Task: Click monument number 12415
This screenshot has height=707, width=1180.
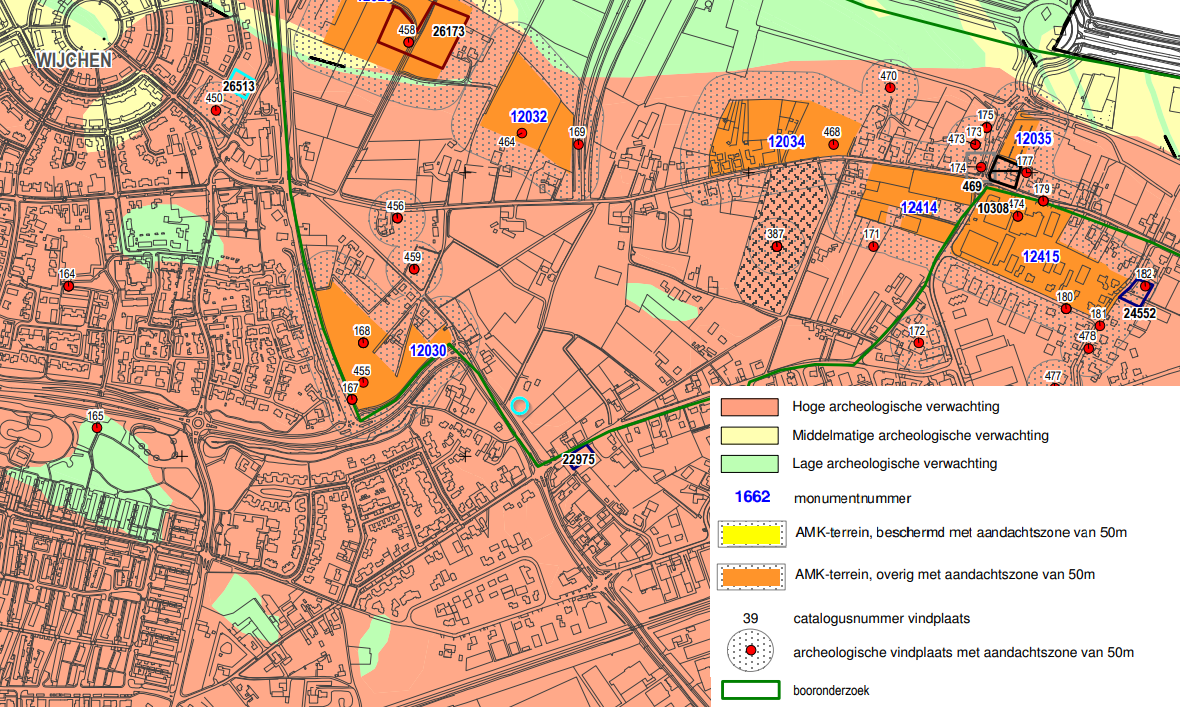Action: tap(1040, 257)
